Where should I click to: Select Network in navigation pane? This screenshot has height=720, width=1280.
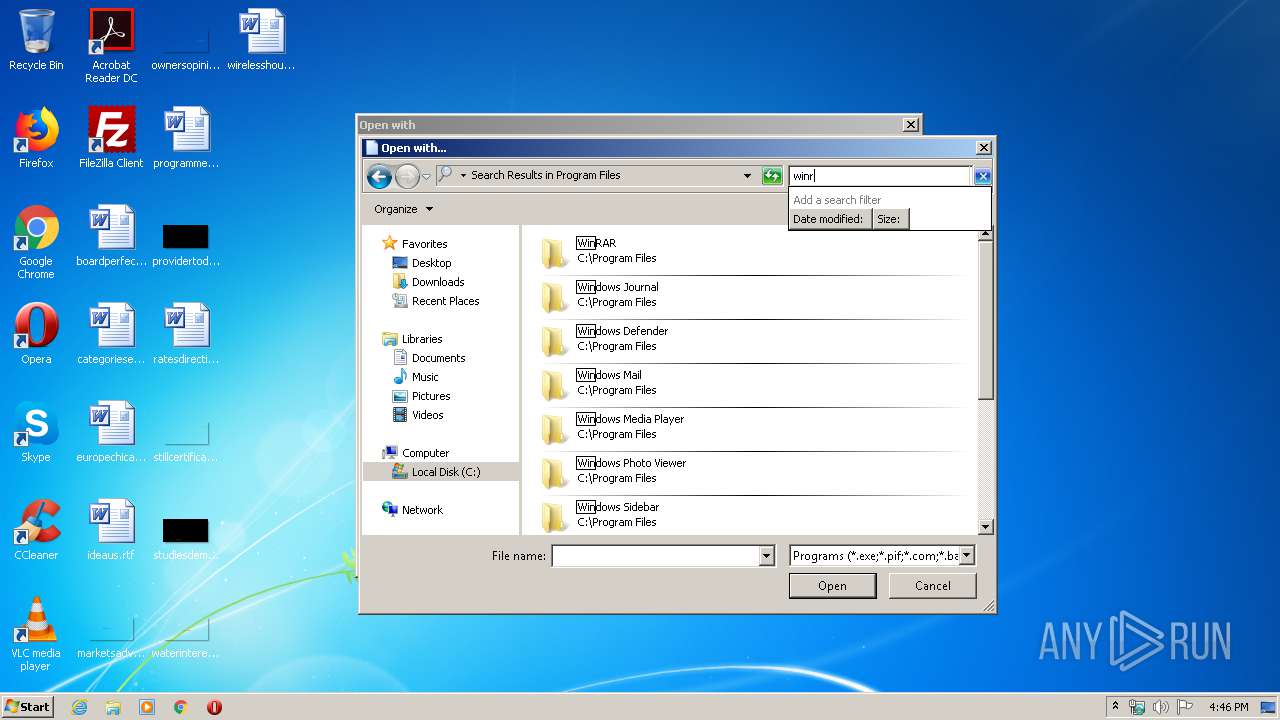tap(422, 510)
